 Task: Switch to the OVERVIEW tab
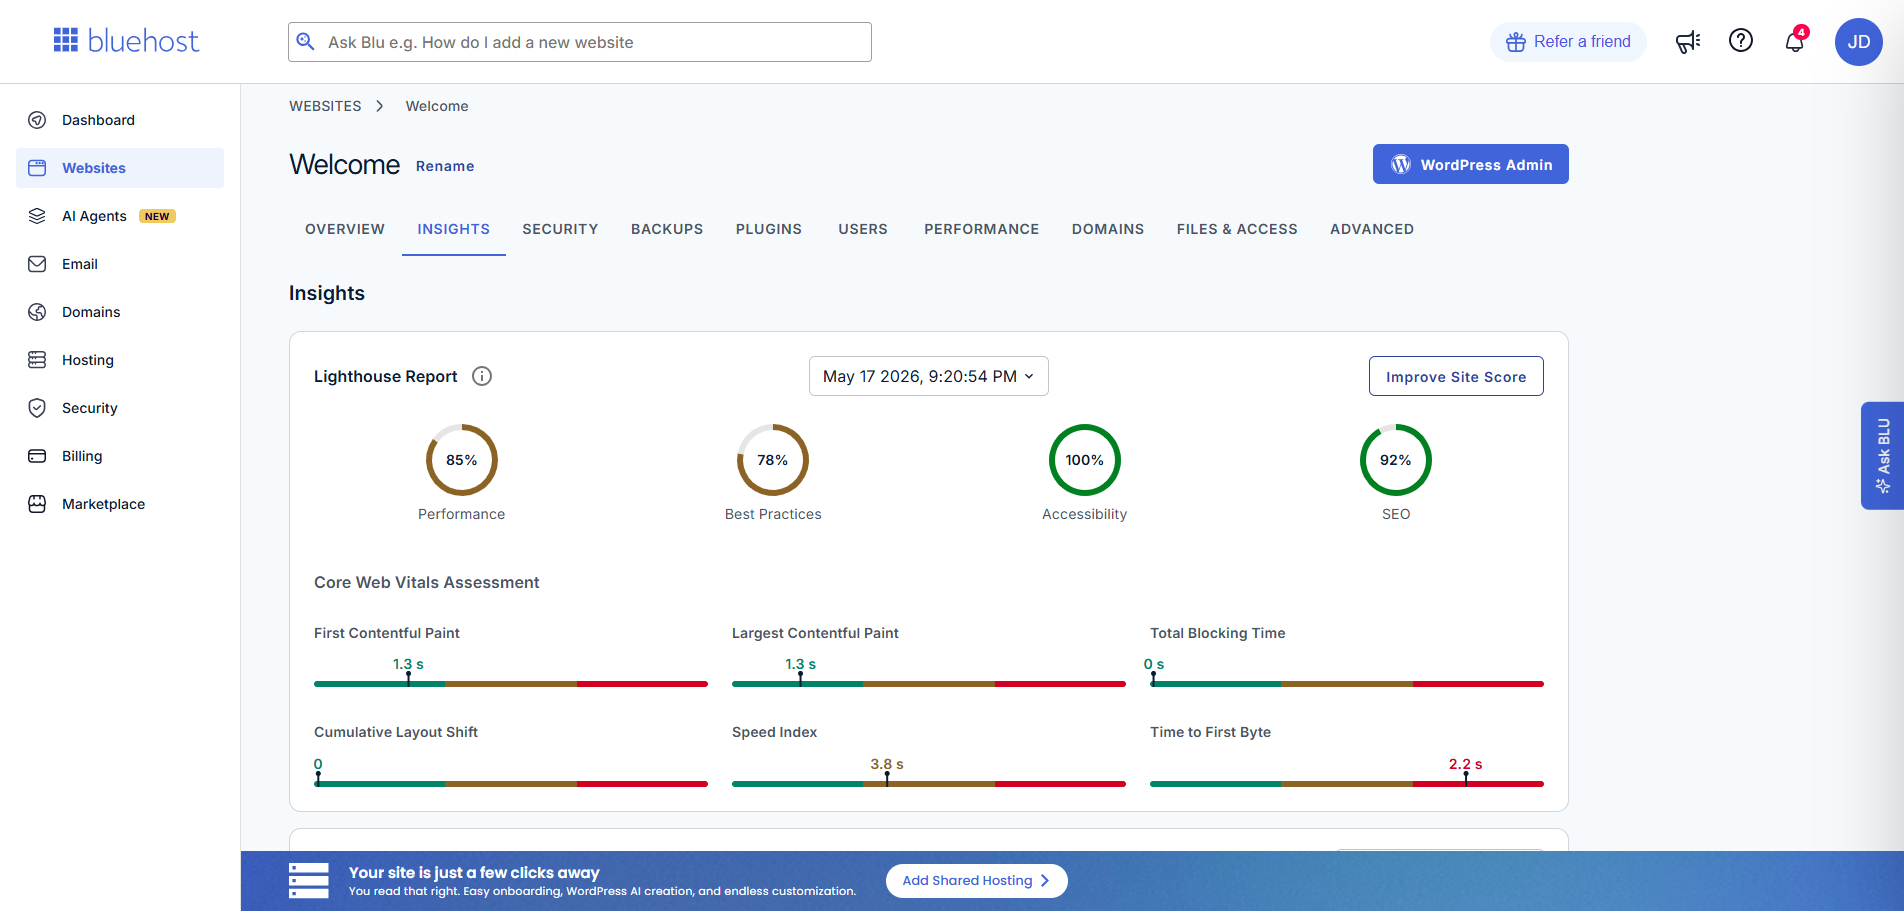point(345,229)
